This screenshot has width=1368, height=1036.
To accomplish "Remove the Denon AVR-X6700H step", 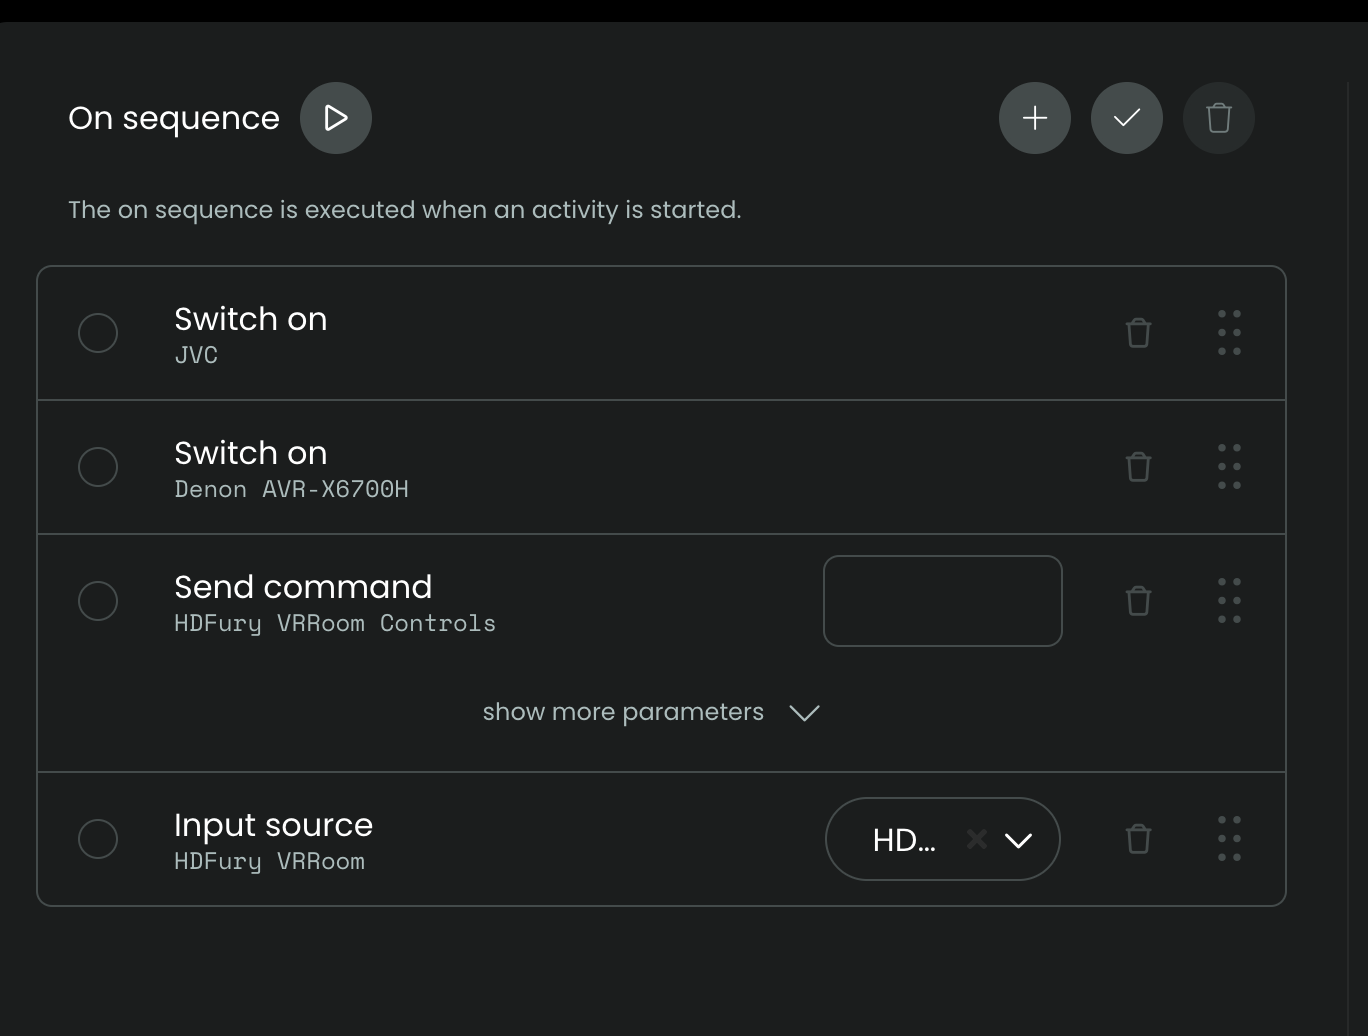I will [x=1138, y=467].
